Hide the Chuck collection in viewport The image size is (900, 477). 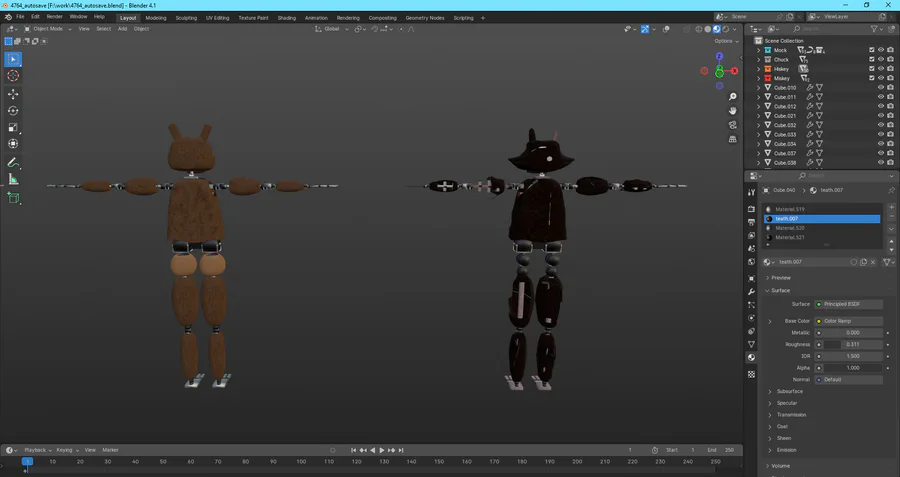(881, 60)
